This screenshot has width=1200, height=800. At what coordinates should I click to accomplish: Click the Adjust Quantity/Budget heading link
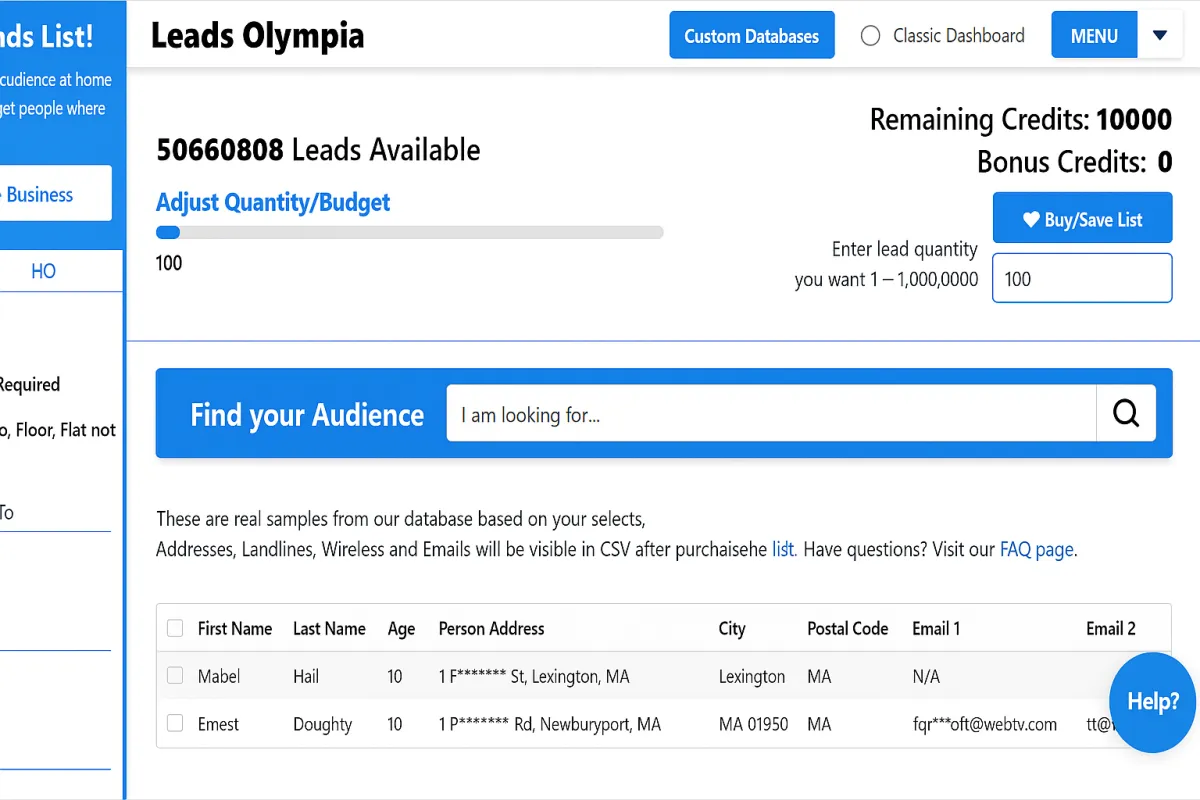click(273, 202)
